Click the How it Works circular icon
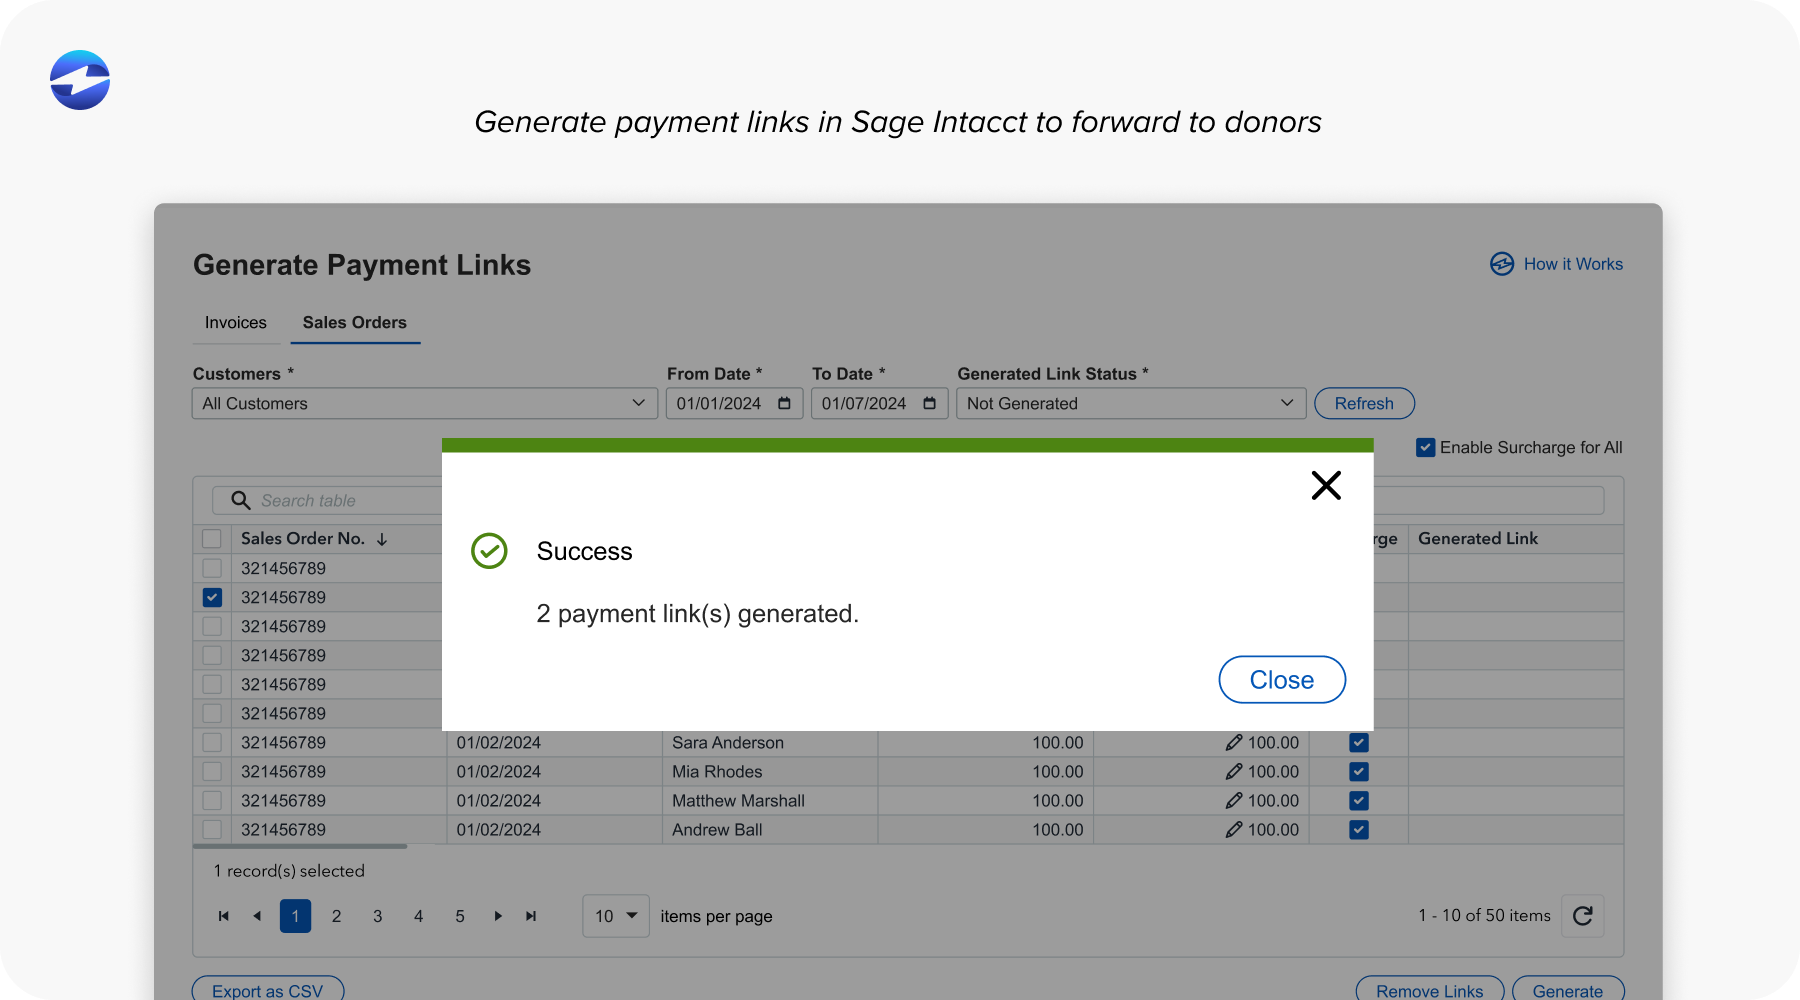The width and height of the screenshot is (1800, 1000). click(x=1501, y=263)
